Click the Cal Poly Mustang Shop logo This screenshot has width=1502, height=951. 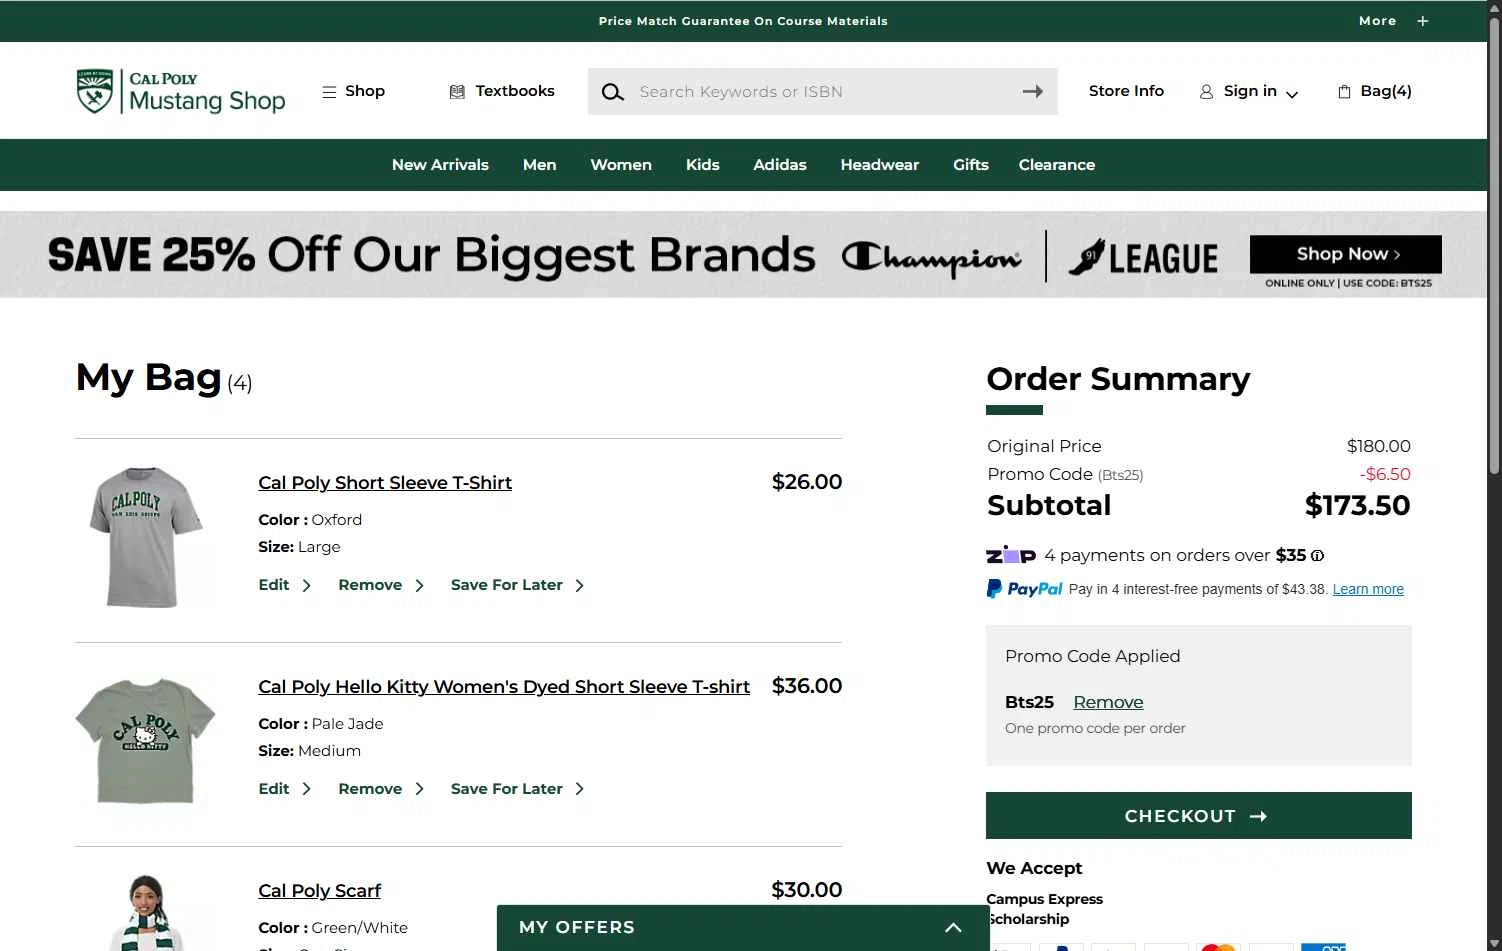pyautogui.click(x=181, y=91)
